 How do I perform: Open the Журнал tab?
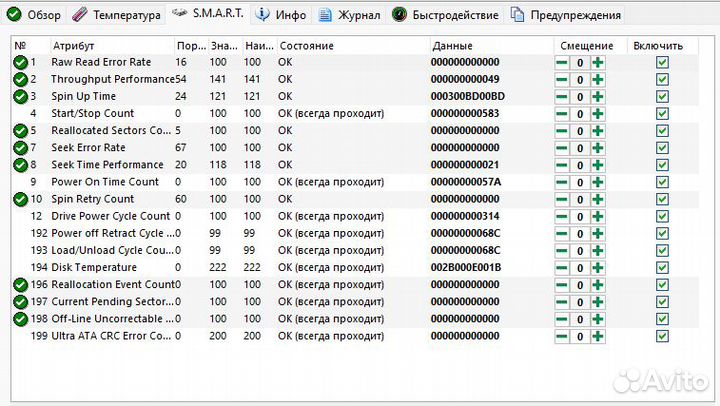click(350, 15)
